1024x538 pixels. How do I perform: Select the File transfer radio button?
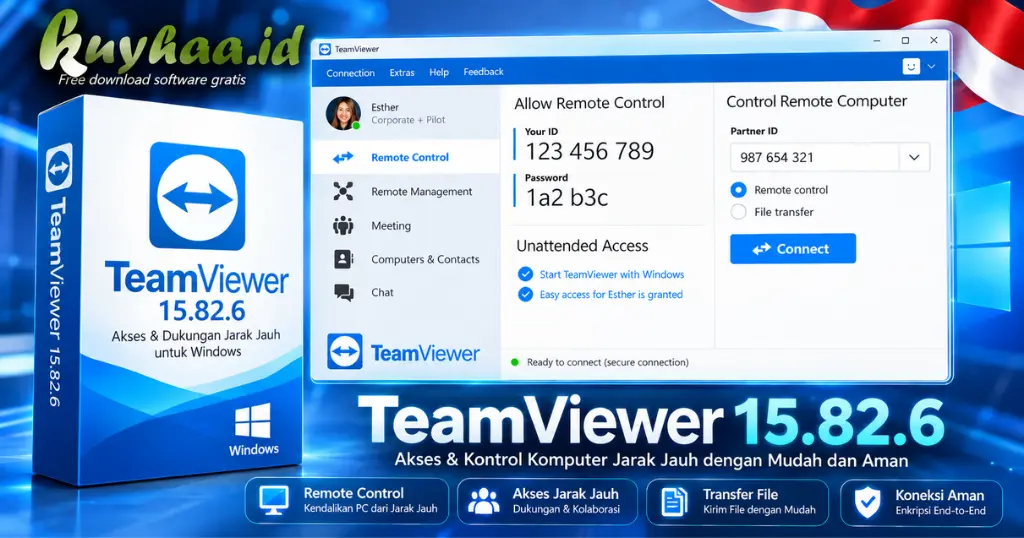click(x=739, y=212)
